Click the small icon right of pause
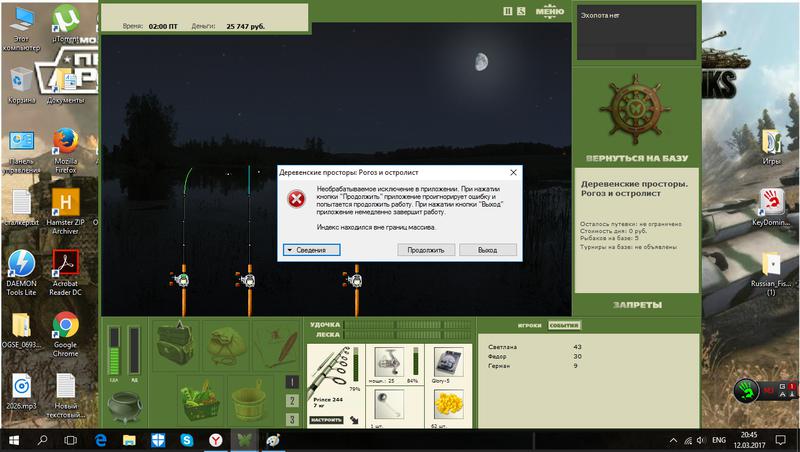Image resolution: width=800 pixels, height=452 pixels. click(x=521, y=11)
